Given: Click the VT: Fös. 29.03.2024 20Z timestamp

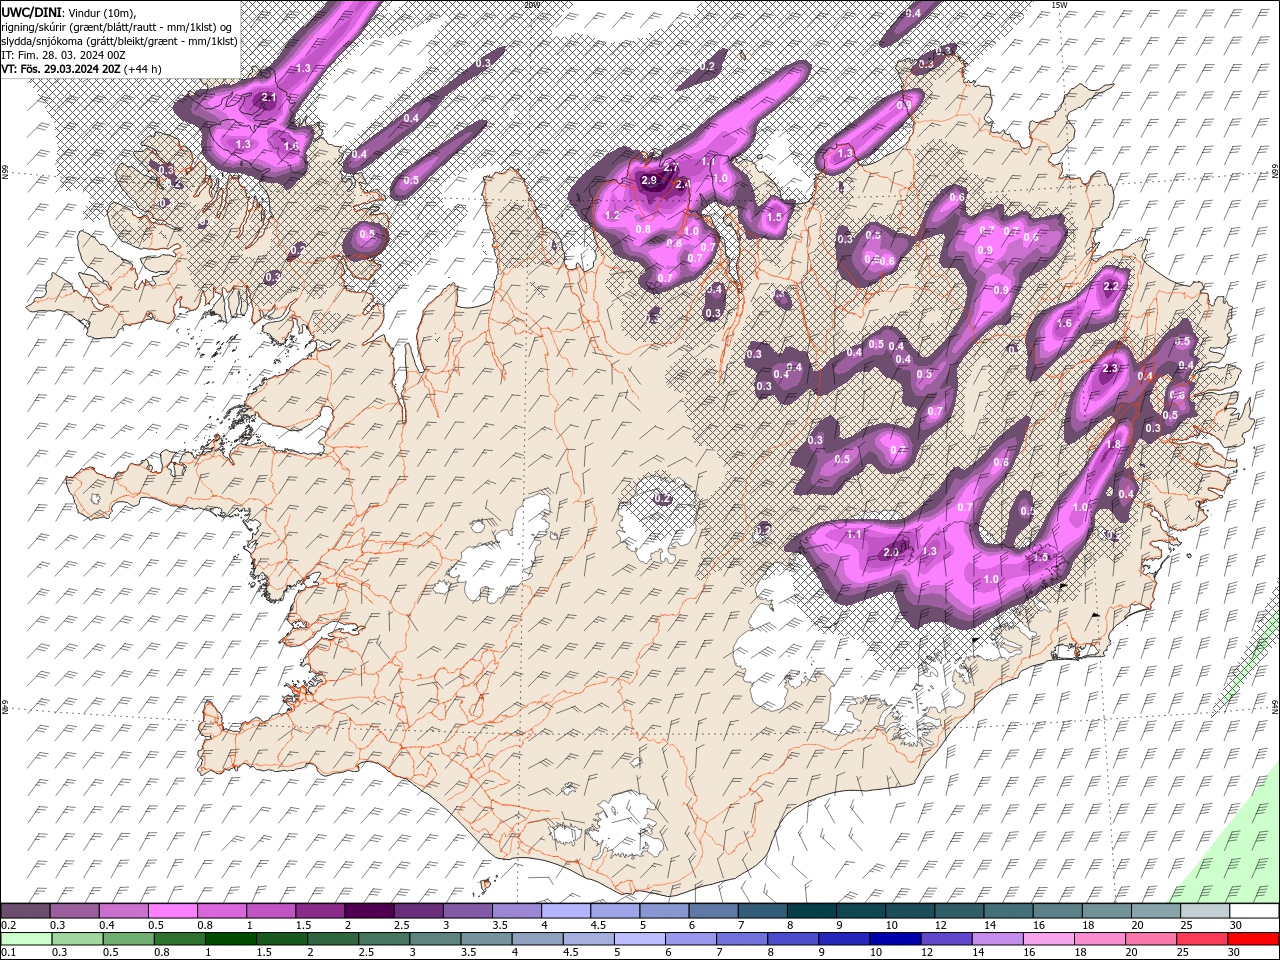Looking at the screenshot, I should coord(61,69).
